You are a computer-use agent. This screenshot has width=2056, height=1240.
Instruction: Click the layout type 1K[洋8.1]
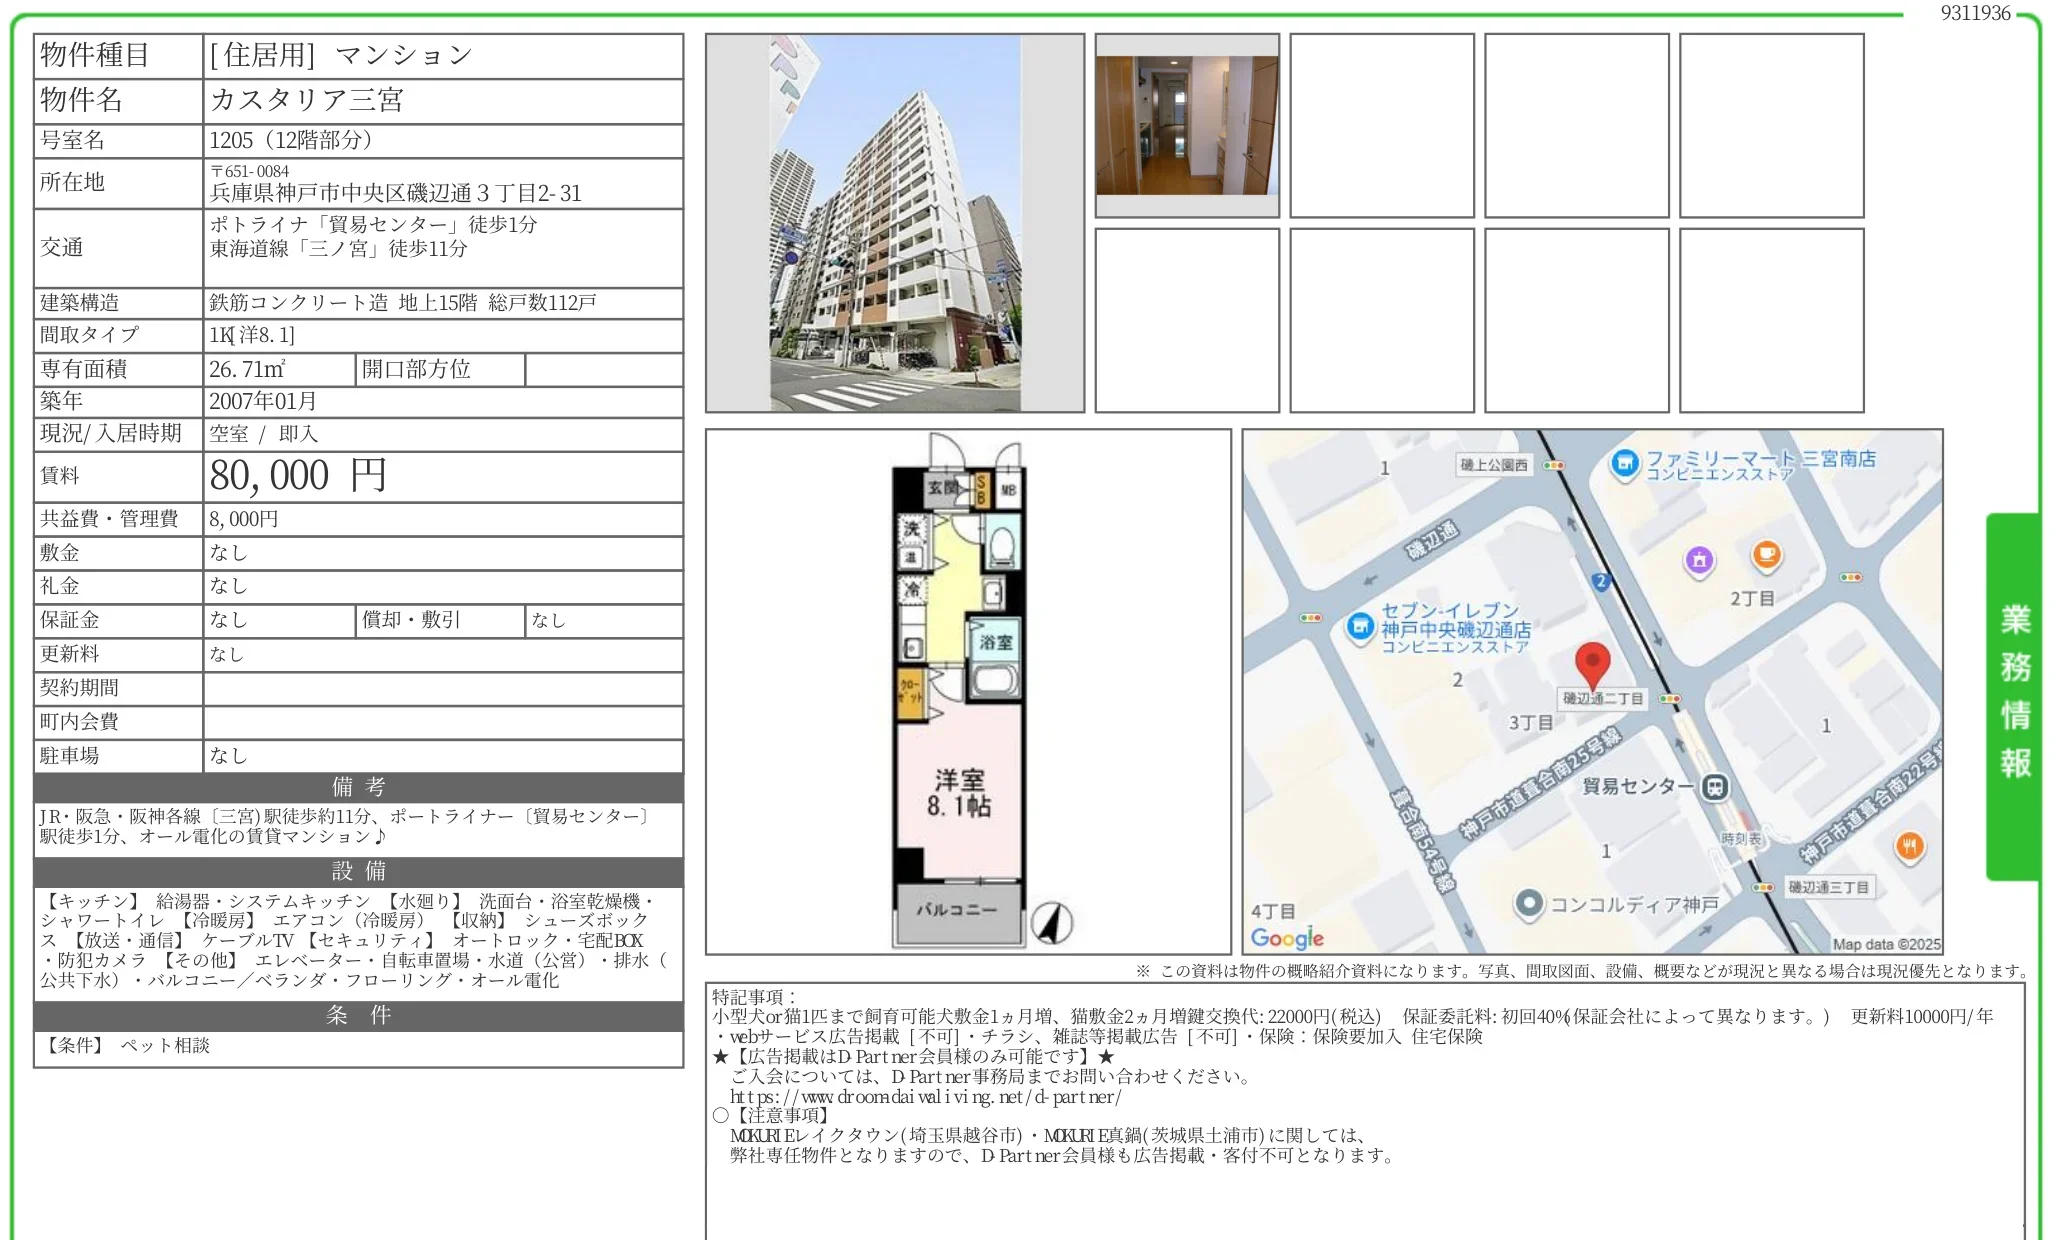[252, 335]
